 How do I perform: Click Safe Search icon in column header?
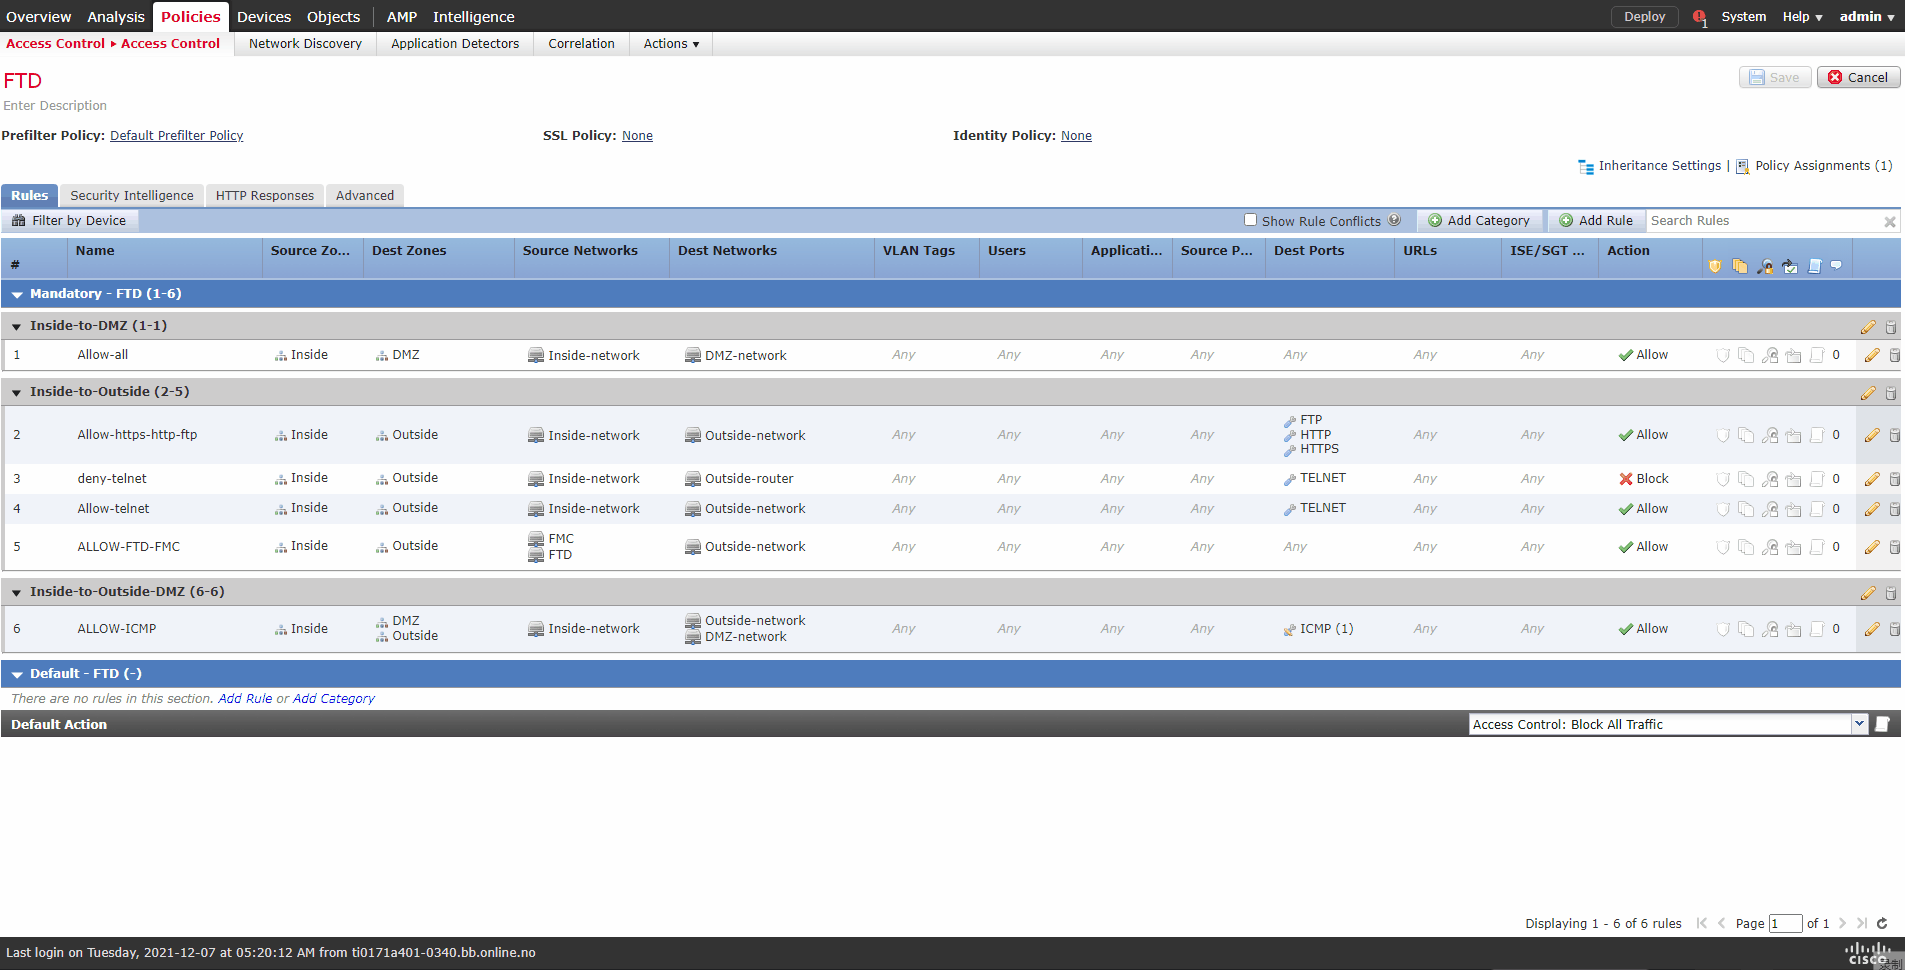[1765, 266]
